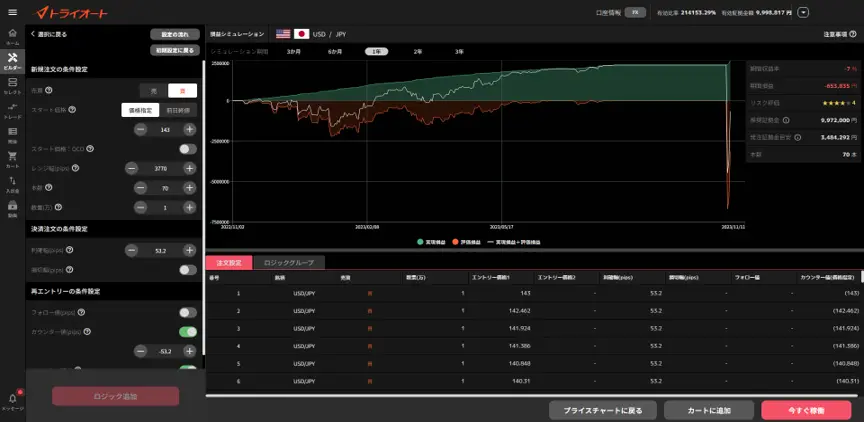Go back via 選択に戻る chevron
This screenshot has height=422, width=864.
(33, 33)
